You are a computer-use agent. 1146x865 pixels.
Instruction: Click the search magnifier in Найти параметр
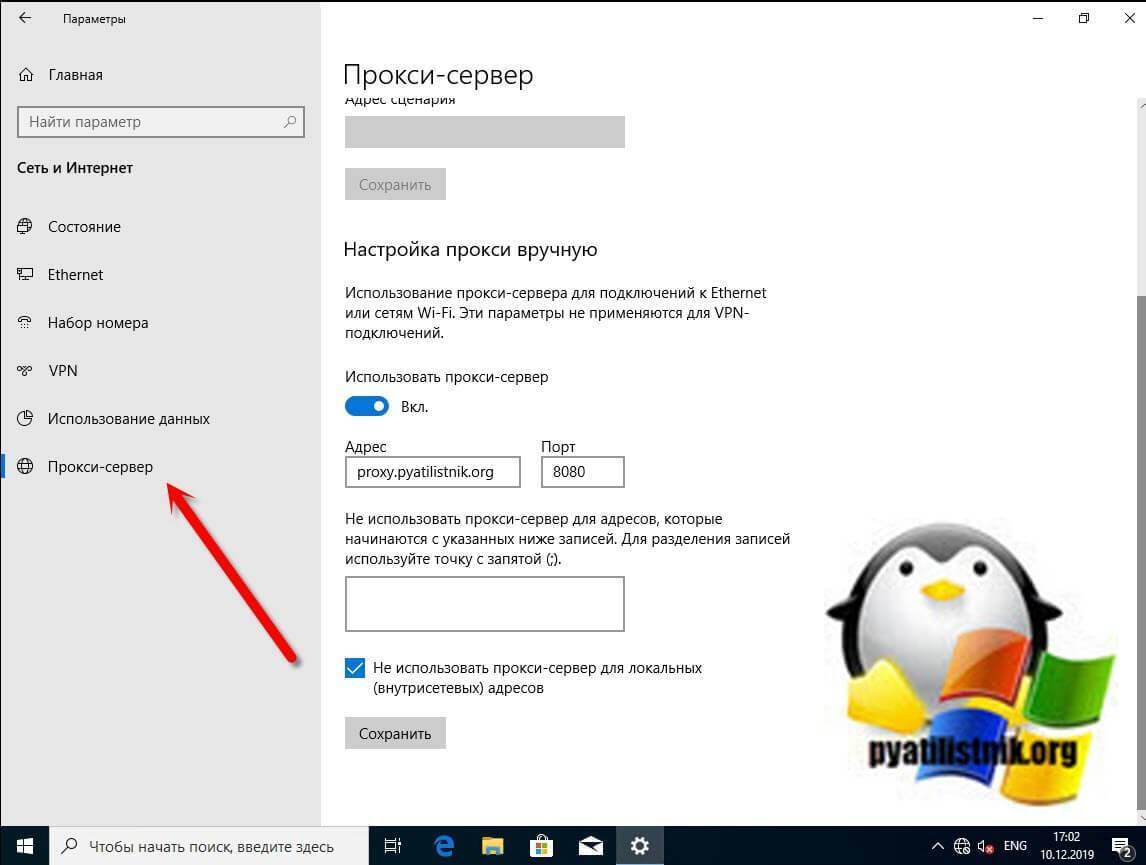290,122
